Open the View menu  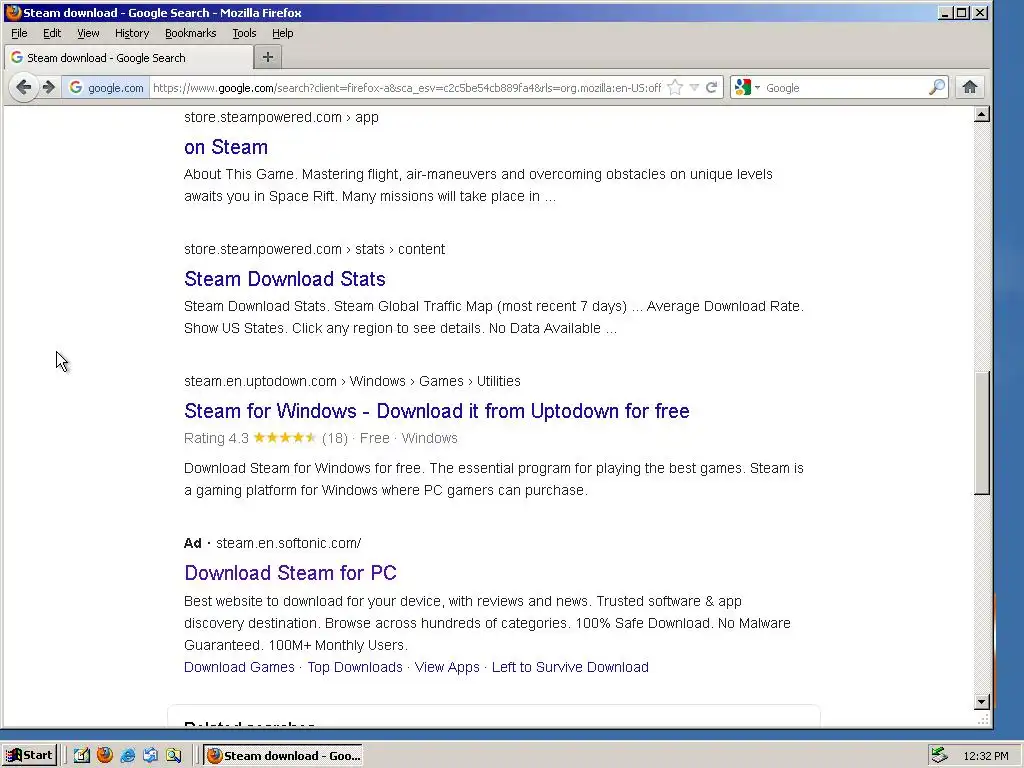tap(88, 33)
